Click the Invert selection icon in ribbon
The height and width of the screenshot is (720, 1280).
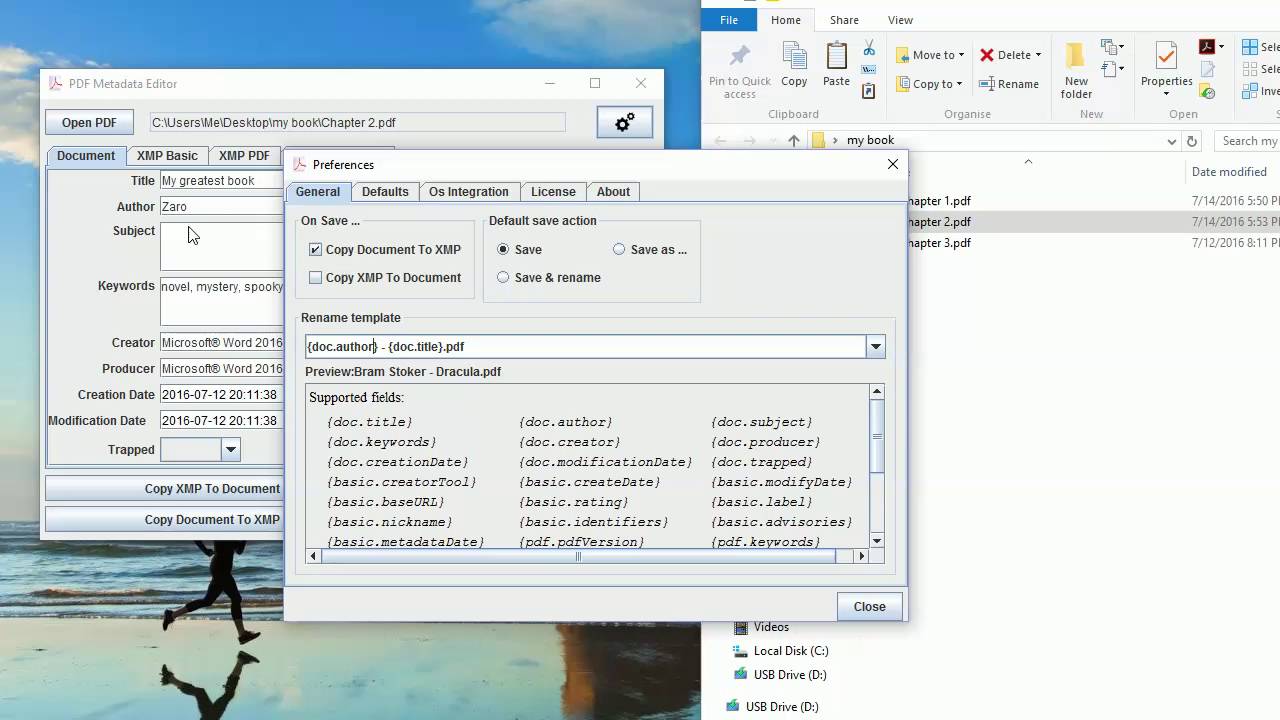1250,91
